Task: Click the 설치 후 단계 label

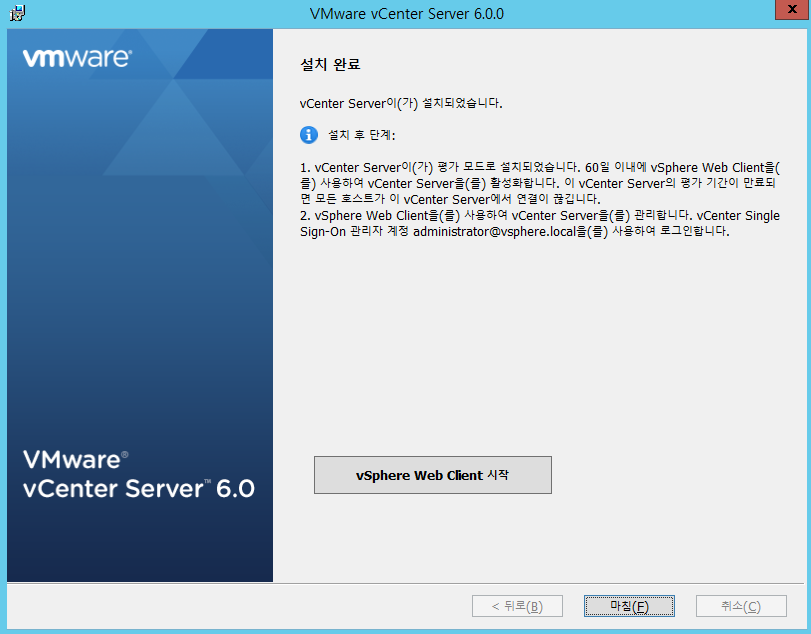Action: 363,135
